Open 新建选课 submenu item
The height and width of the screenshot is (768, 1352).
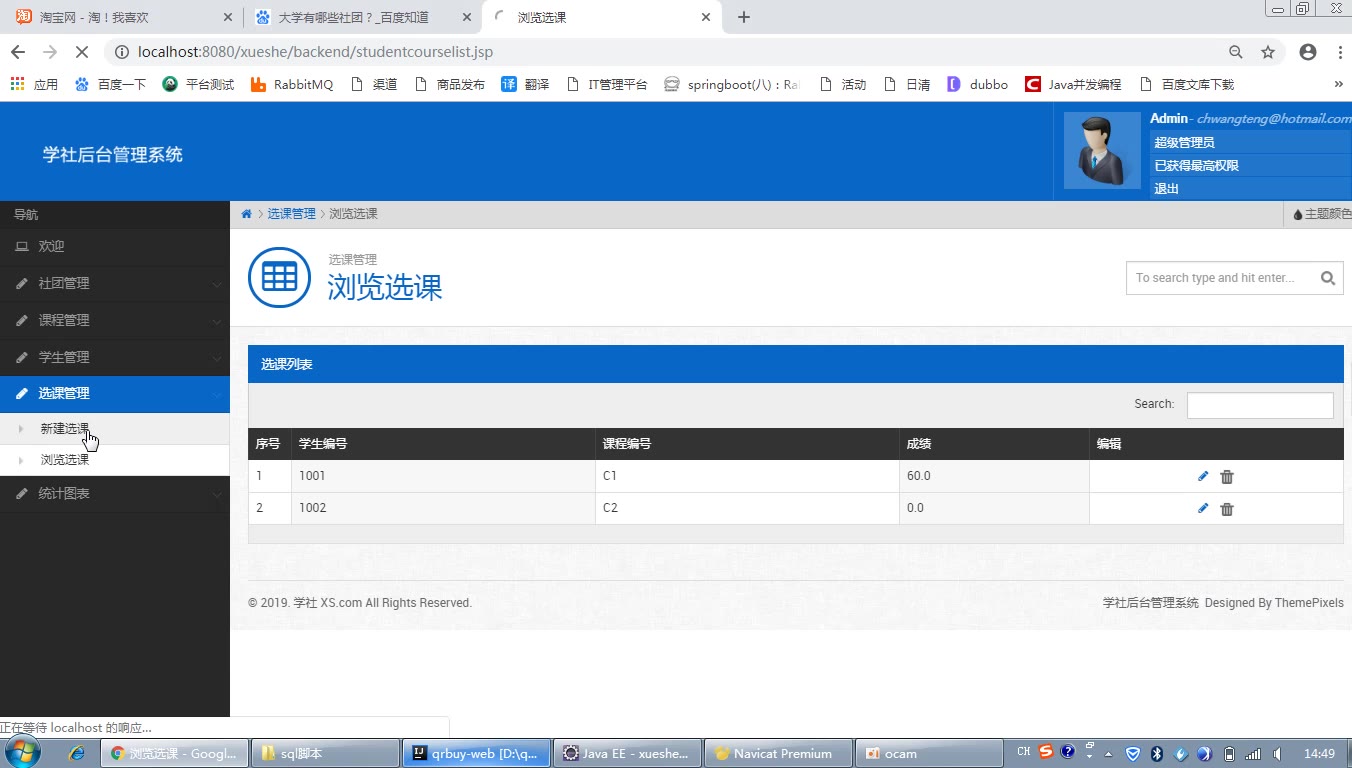(x=115, y=428)
